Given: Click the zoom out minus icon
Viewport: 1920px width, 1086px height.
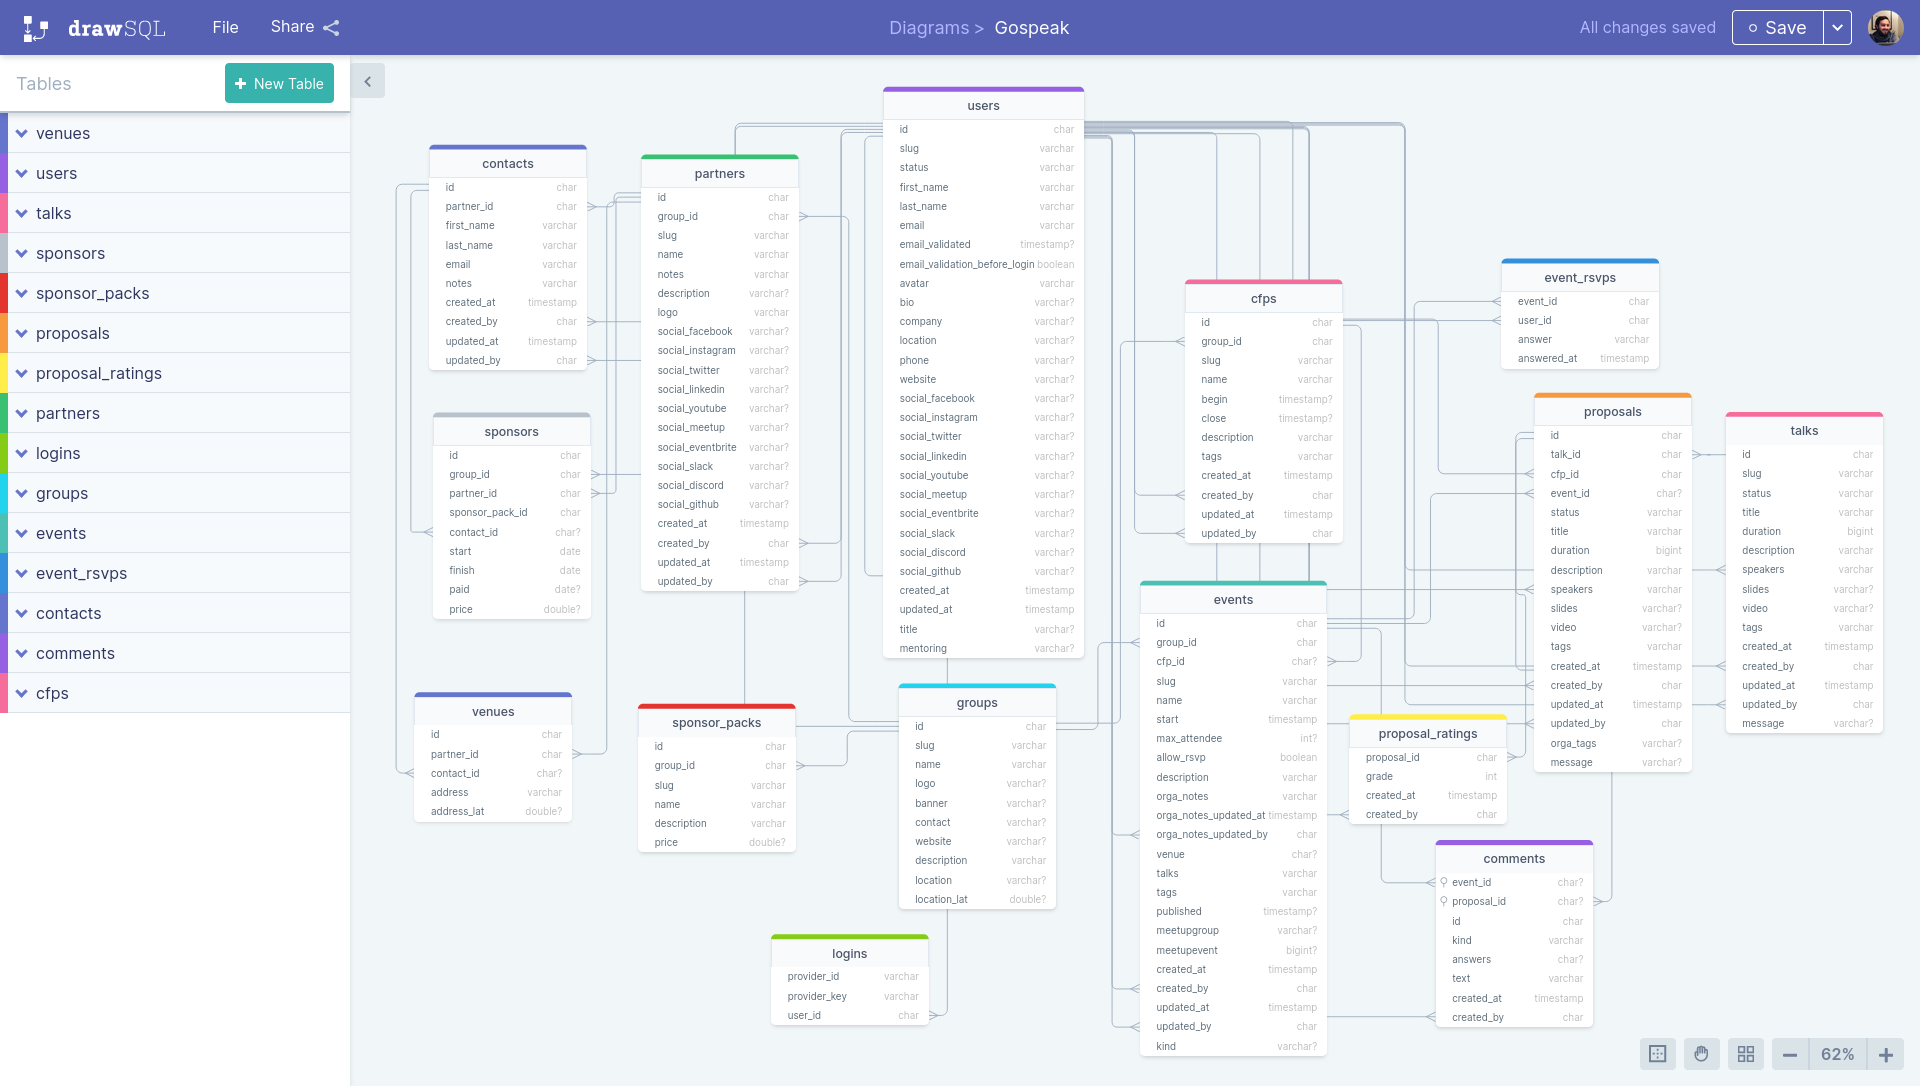Looking at the screenshot, I should 1789,1054.
